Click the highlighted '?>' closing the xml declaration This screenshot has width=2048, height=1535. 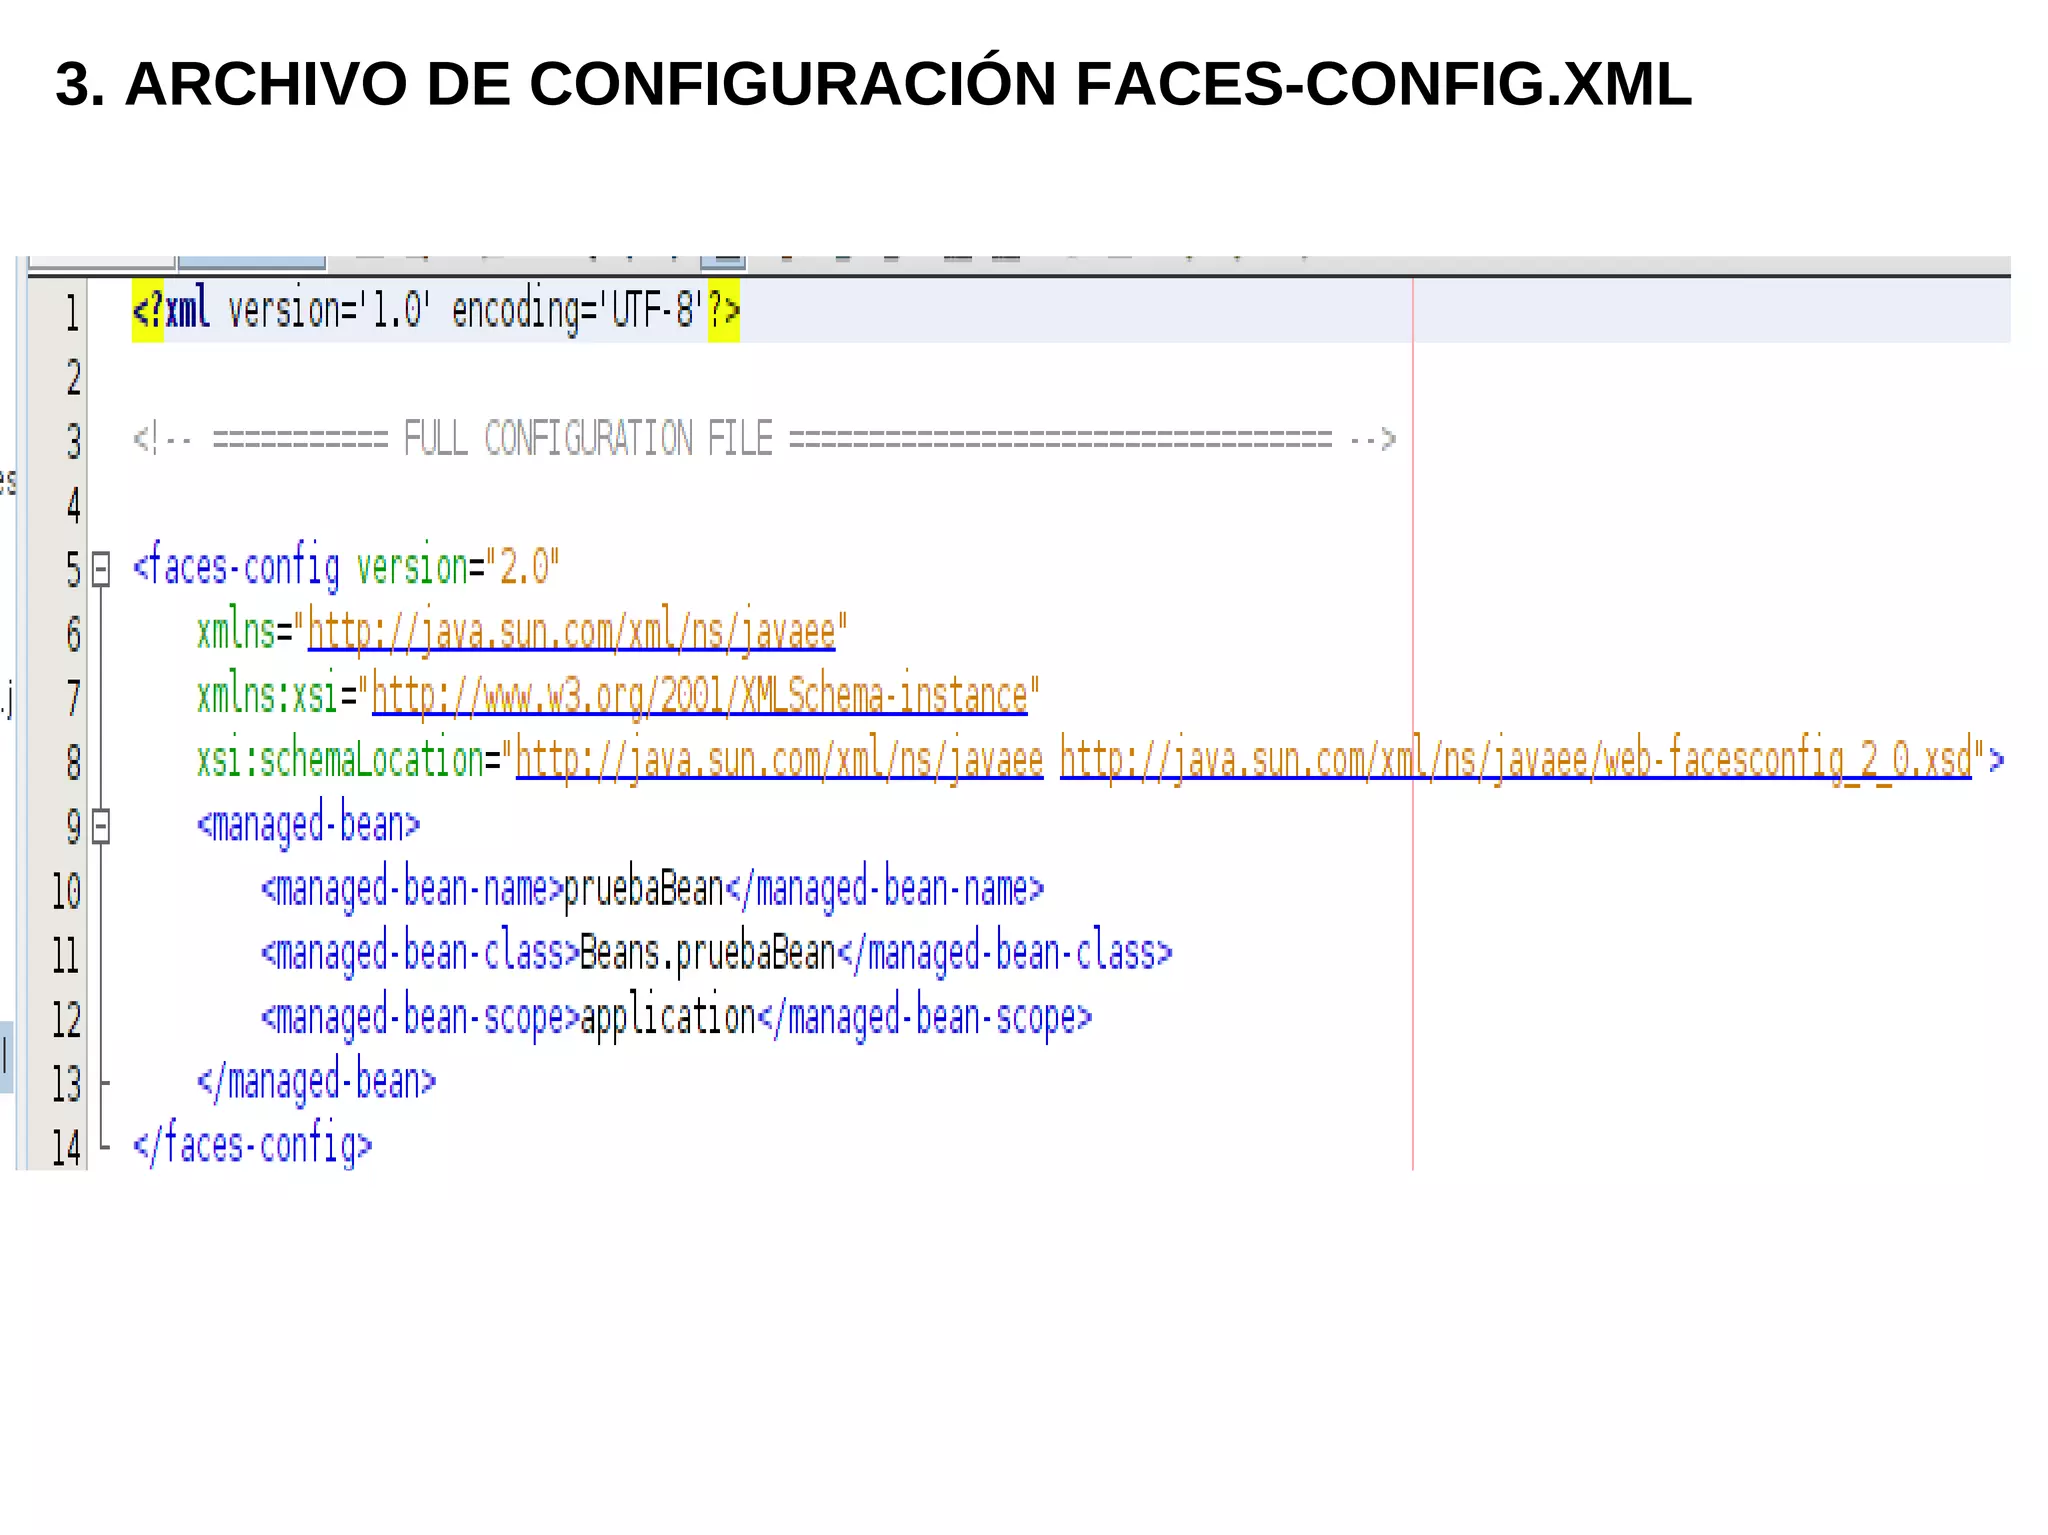click(724, 311)
